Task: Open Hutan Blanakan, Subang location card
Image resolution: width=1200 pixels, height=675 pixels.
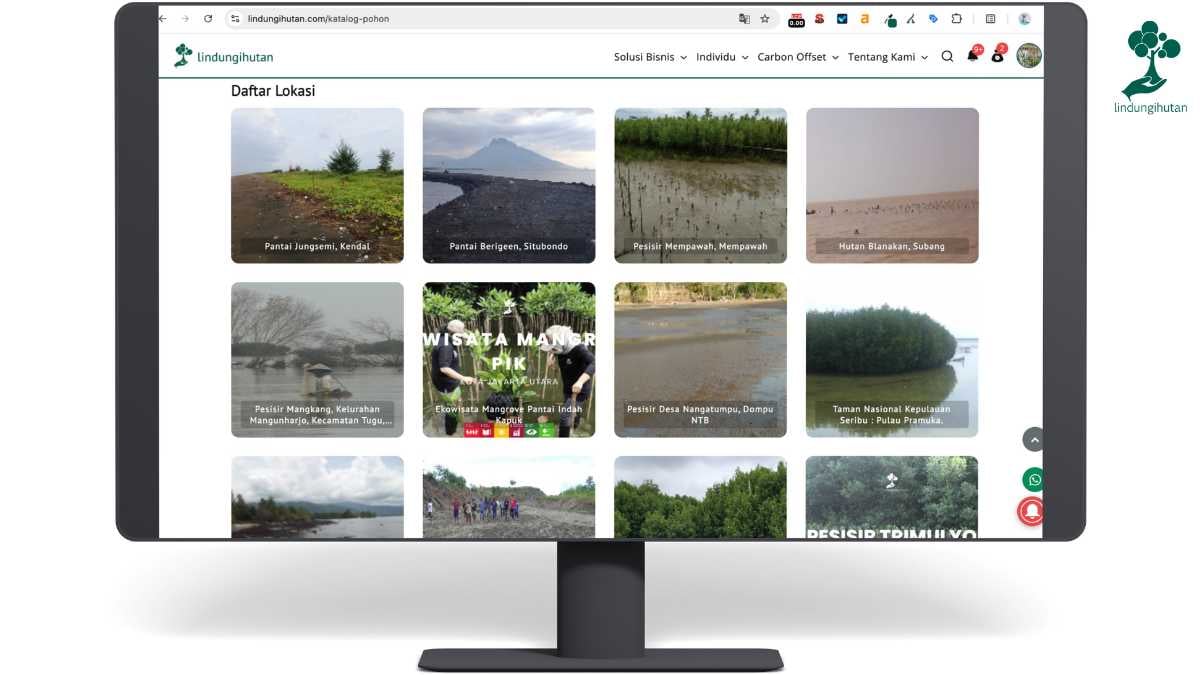Action: (x=892, y=185)
